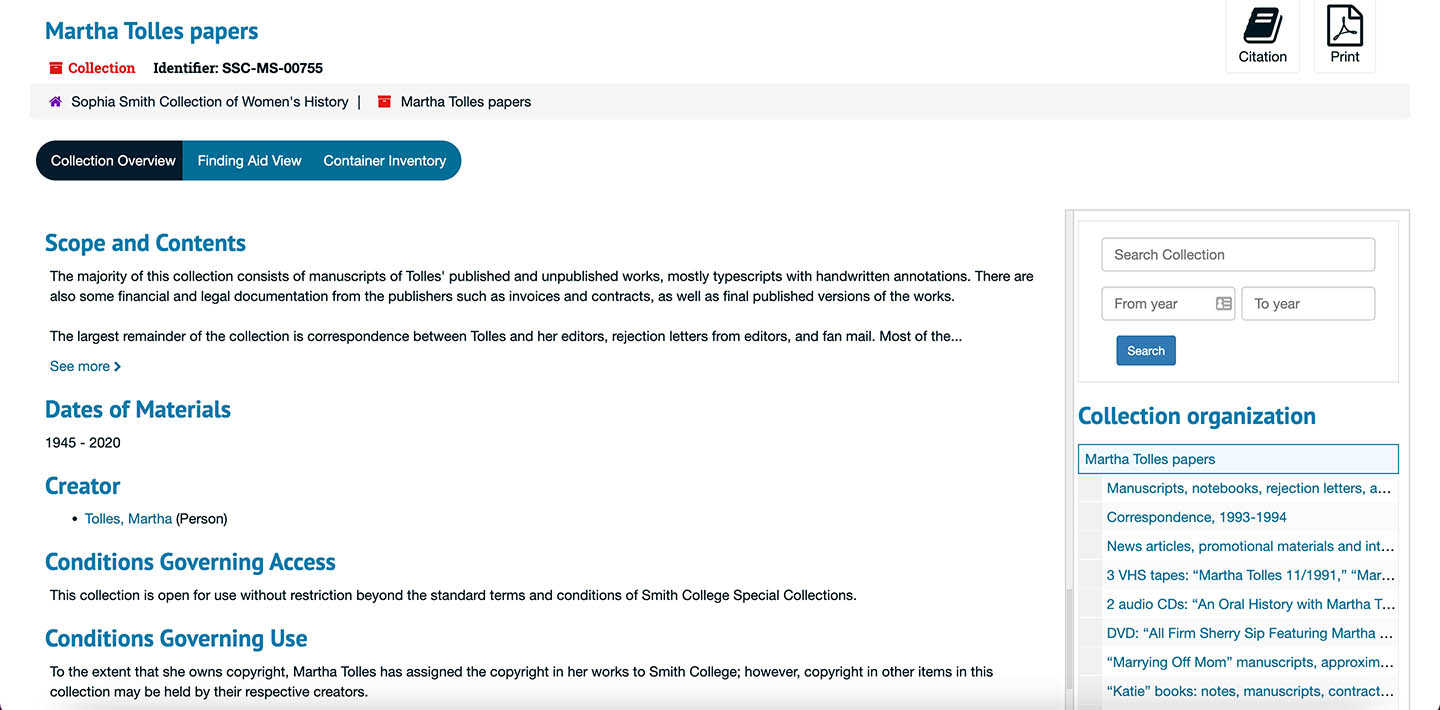
Task: Open the Tolles, Martha creator link
Action: click(127, 519)
